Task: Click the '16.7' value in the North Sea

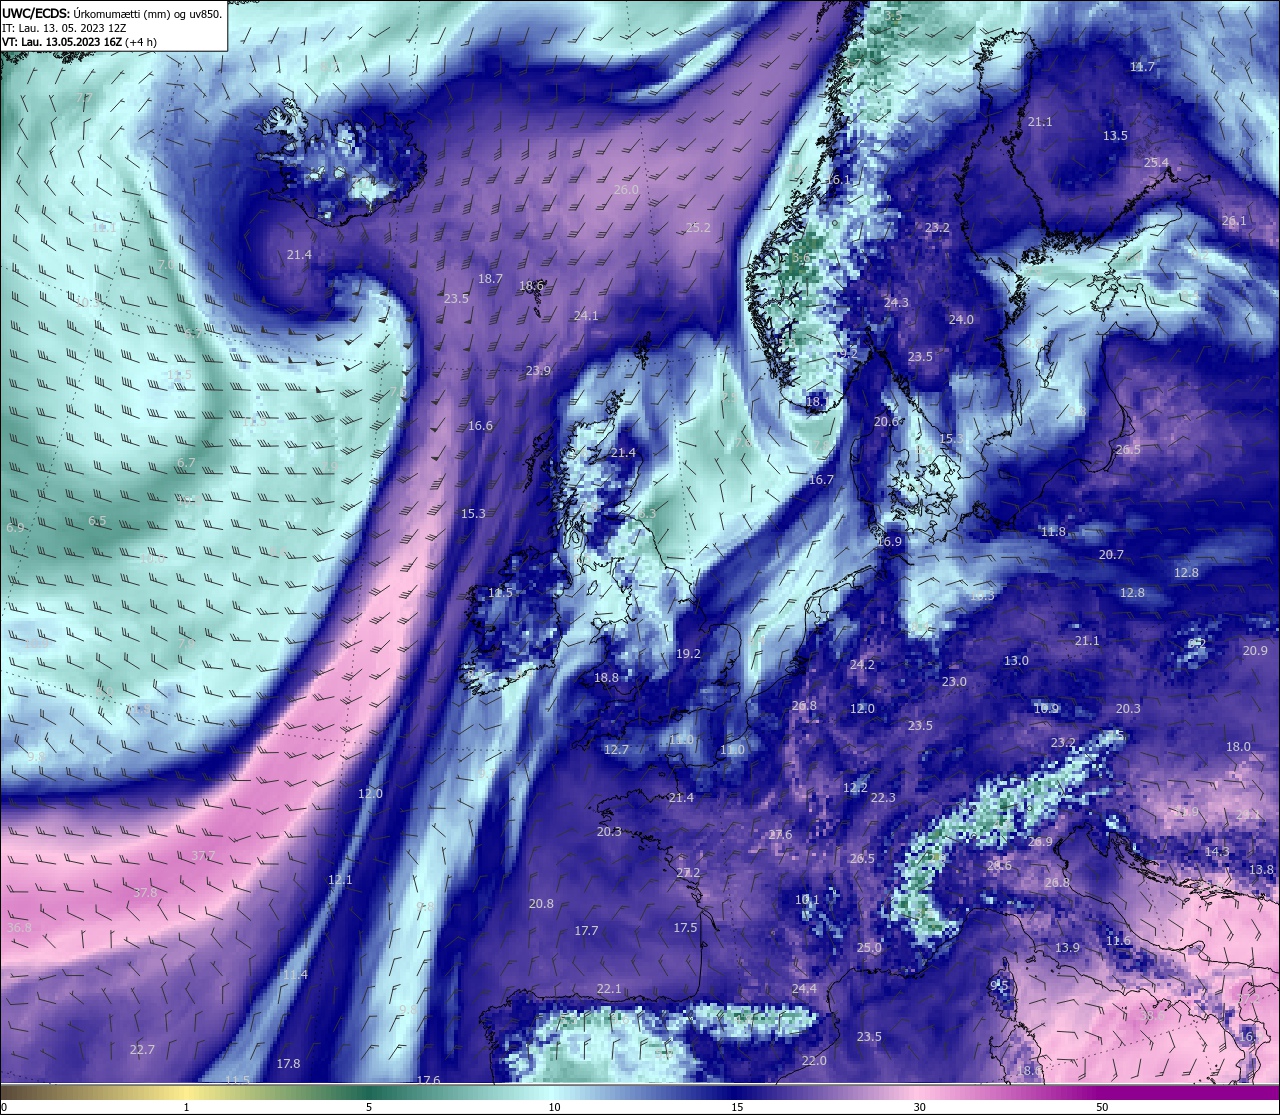Action: point(821,480)
